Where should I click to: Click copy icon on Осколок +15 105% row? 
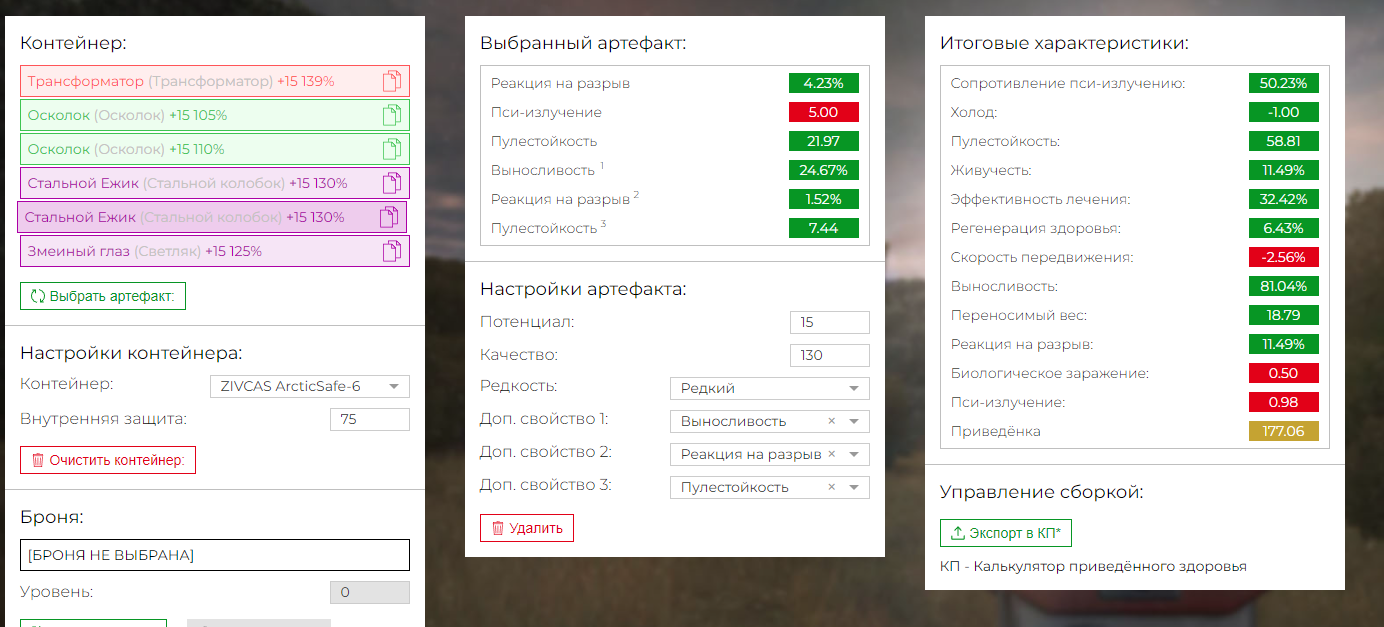pos(392,115)
